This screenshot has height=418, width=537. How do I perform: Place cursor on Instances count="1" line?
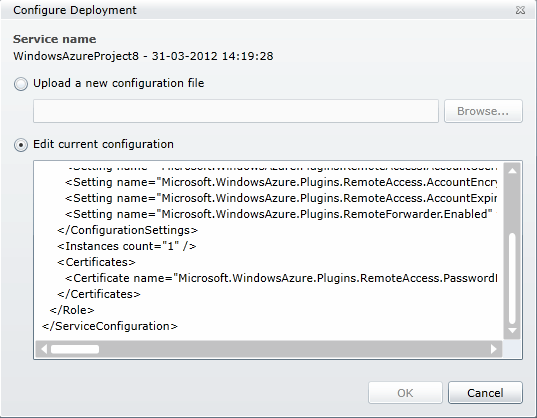pyautogui.click(x=127, y=246)
